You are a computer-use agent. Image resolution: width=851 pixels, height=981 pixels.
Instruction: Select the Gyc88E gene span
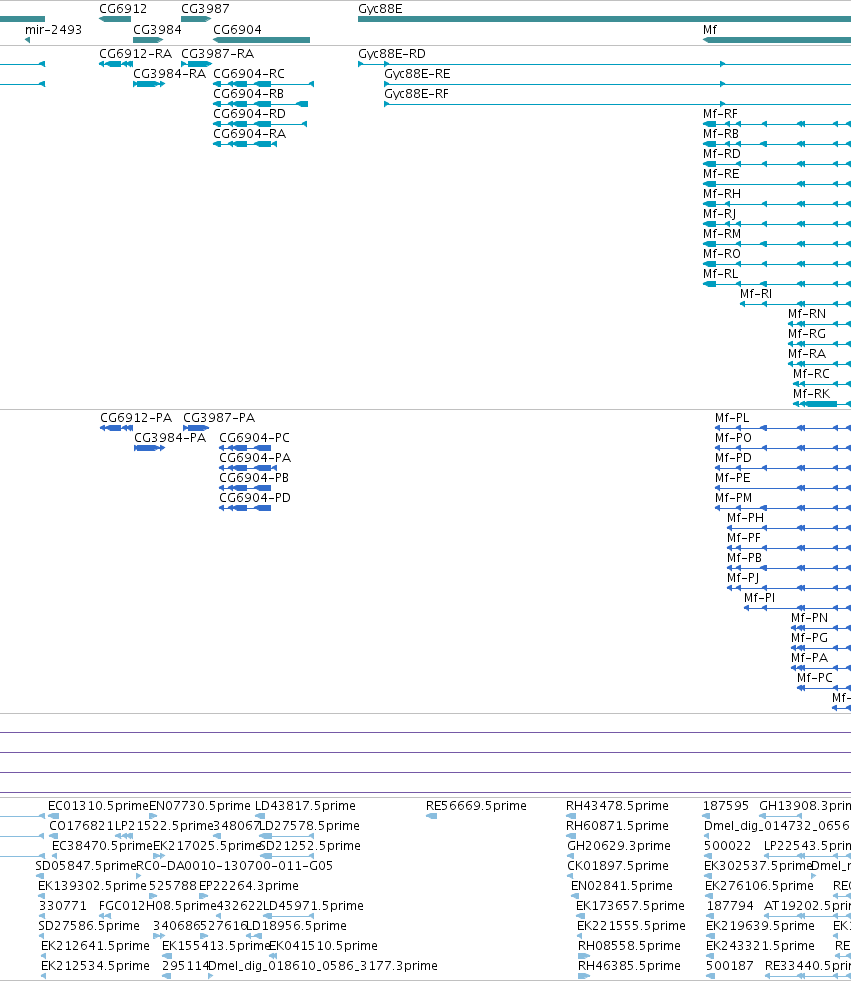click(604, 19)
